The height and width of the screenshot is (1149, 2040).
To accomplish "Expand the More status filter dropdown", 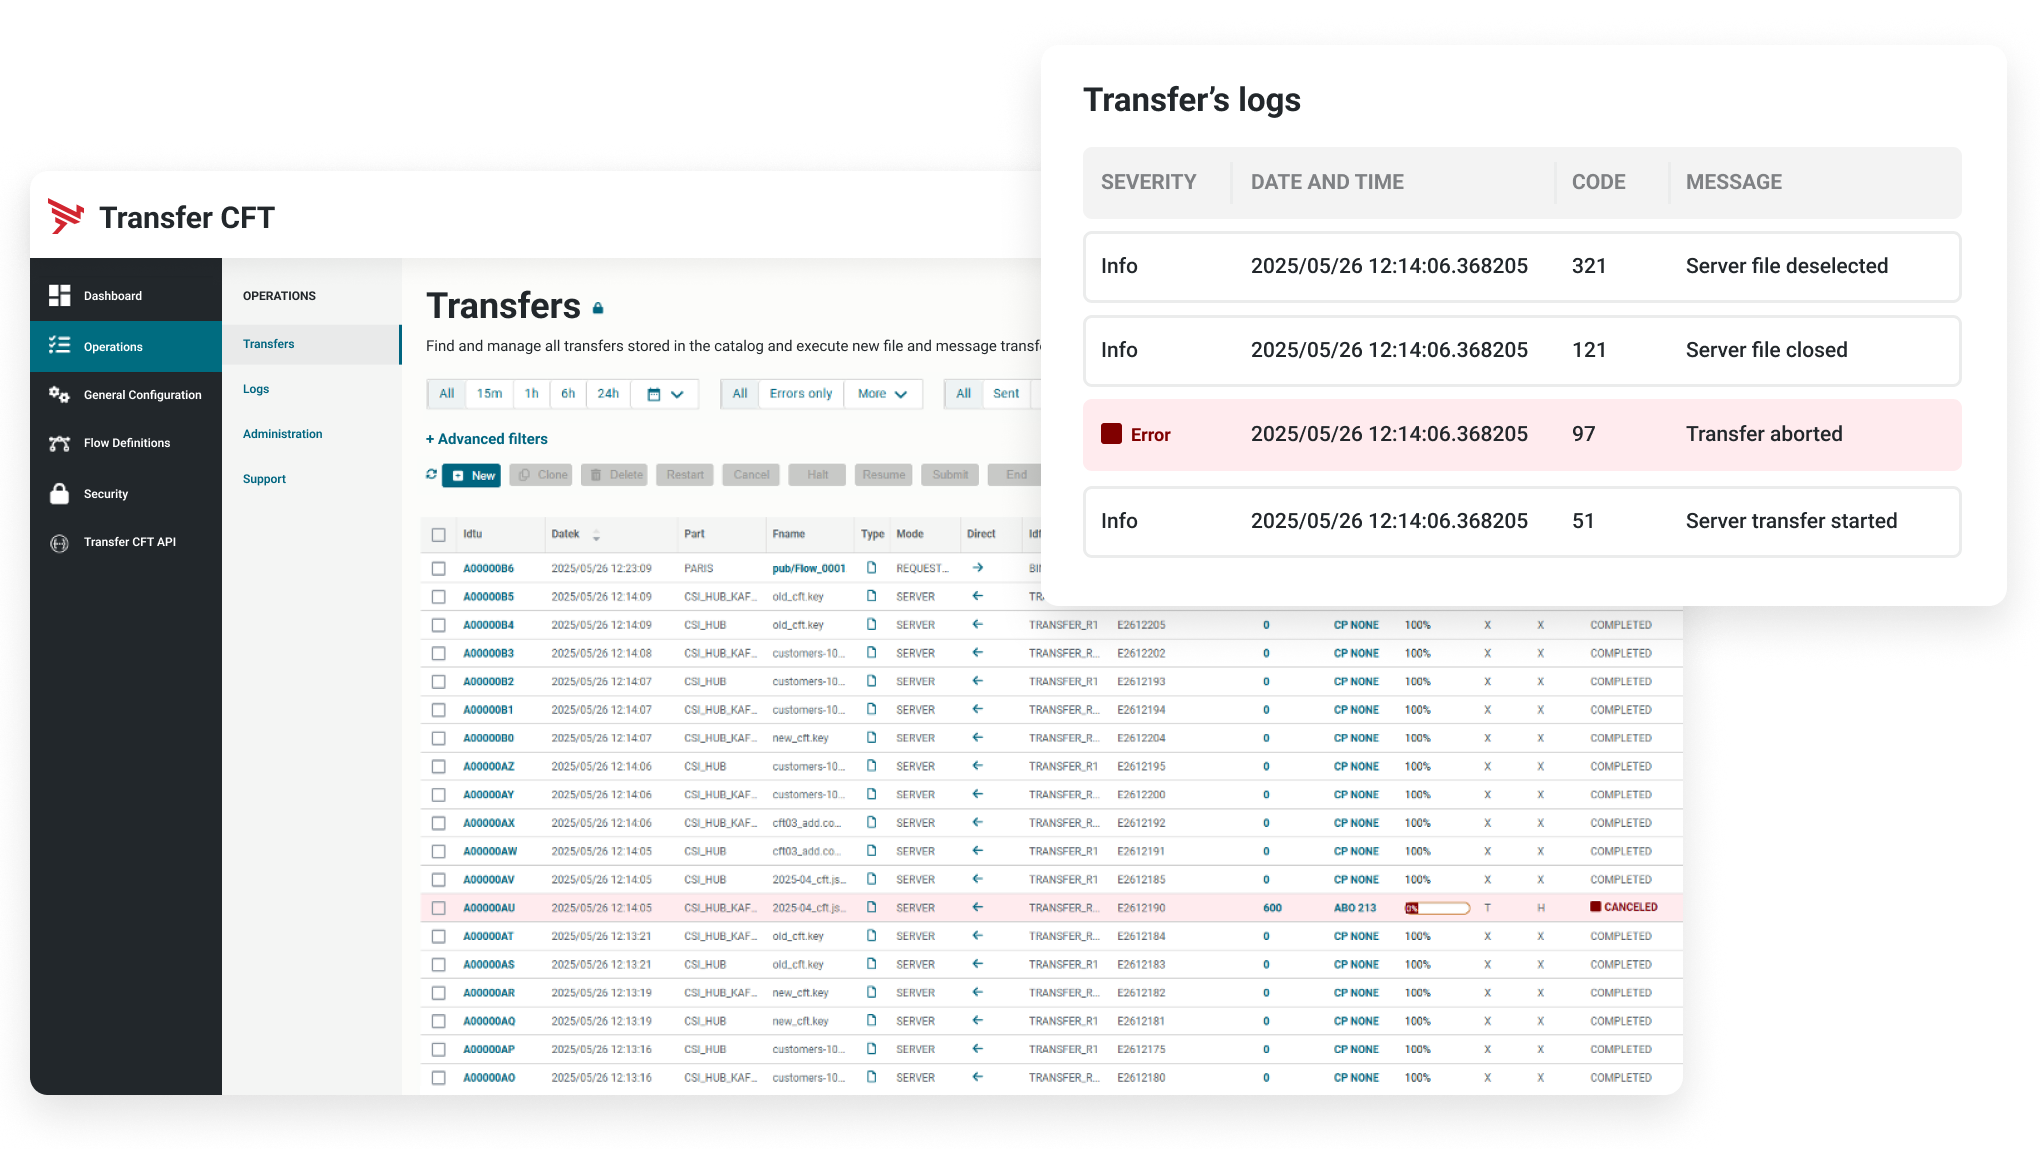I will (882, 394).
